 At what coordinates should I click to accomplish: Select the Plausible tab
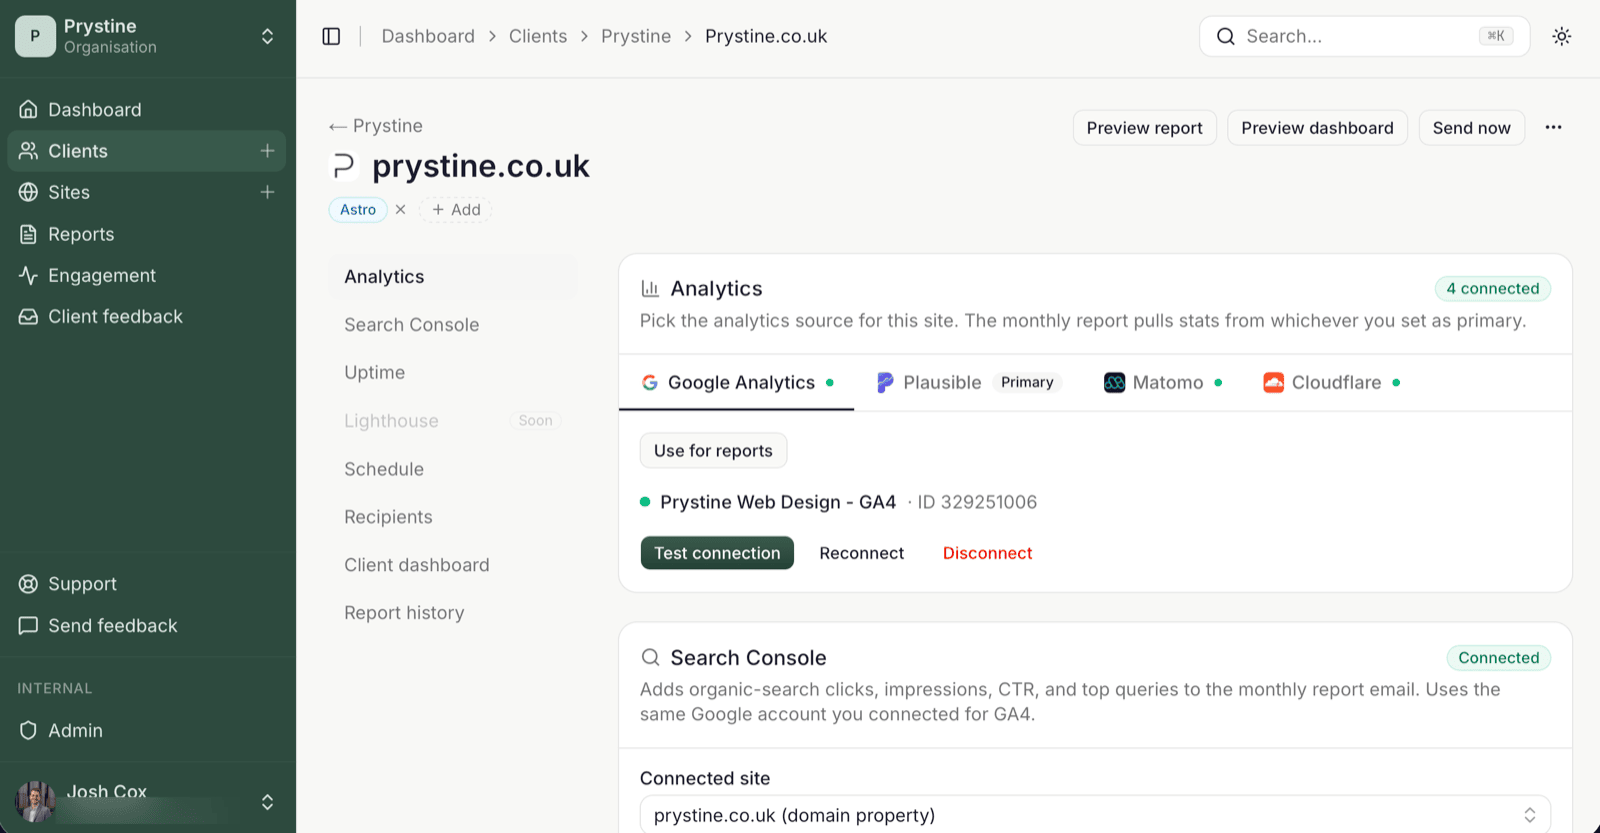(x=969, y=383)
